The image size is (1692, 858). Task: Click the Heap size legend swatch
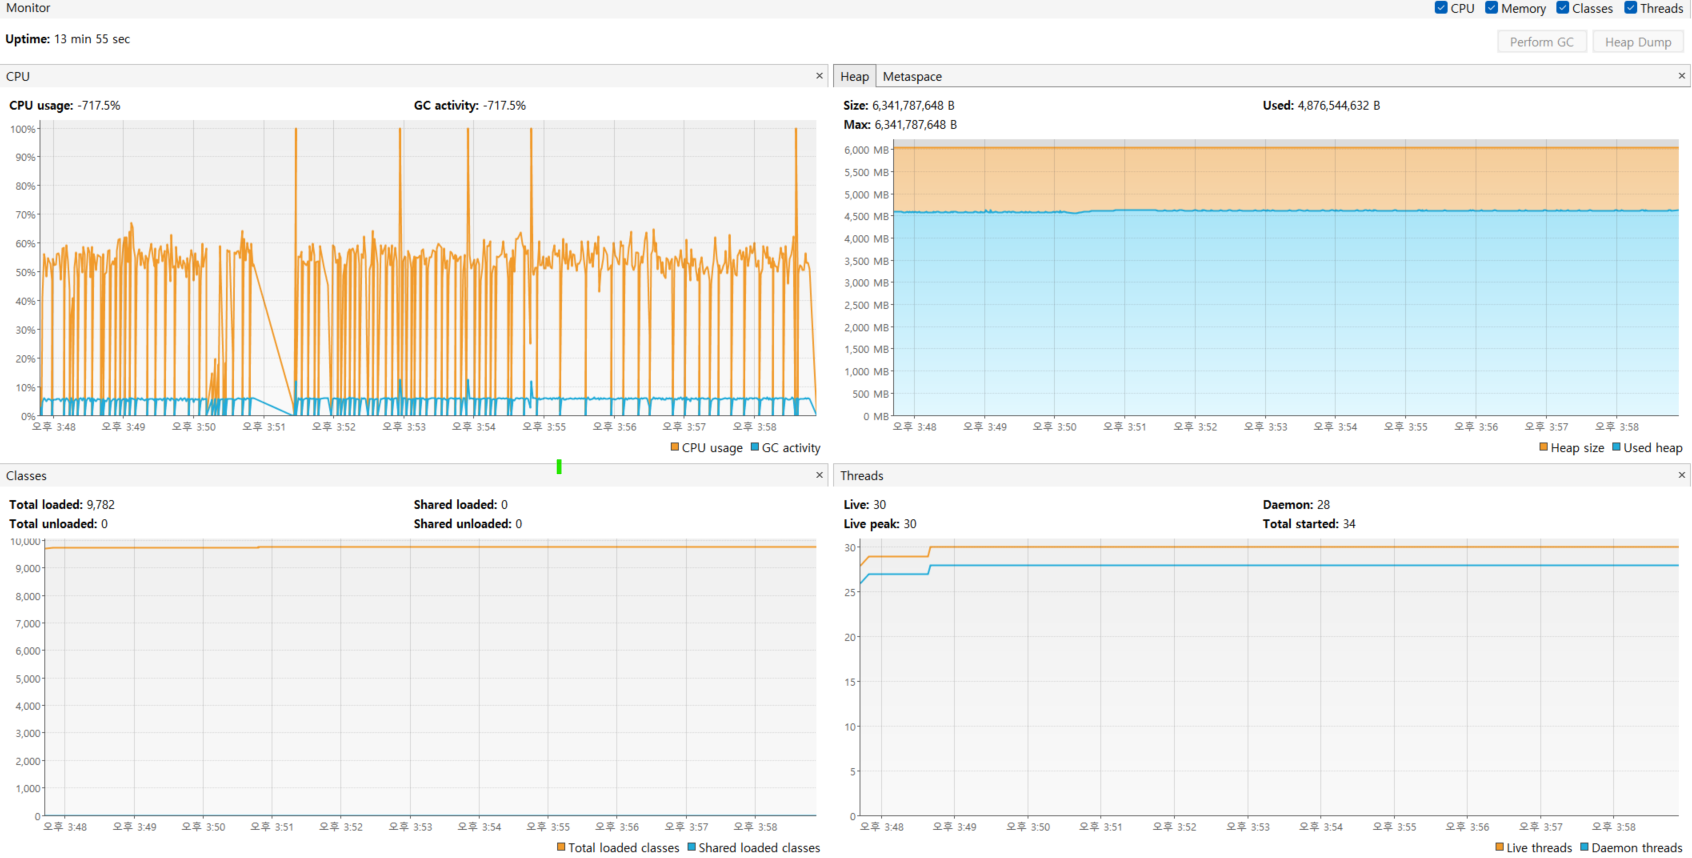pos(1544,447)
